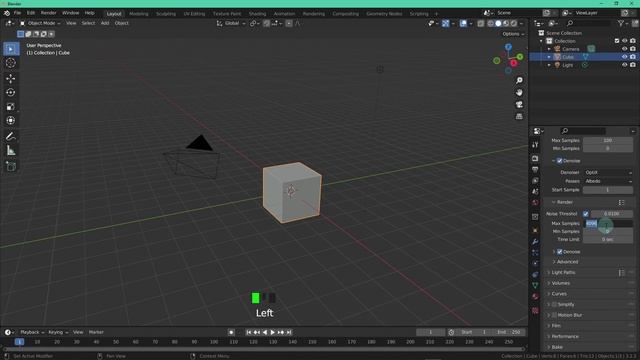
Task: Uncheck the viewport Denoise checkbox
Action: click(560, 161)
